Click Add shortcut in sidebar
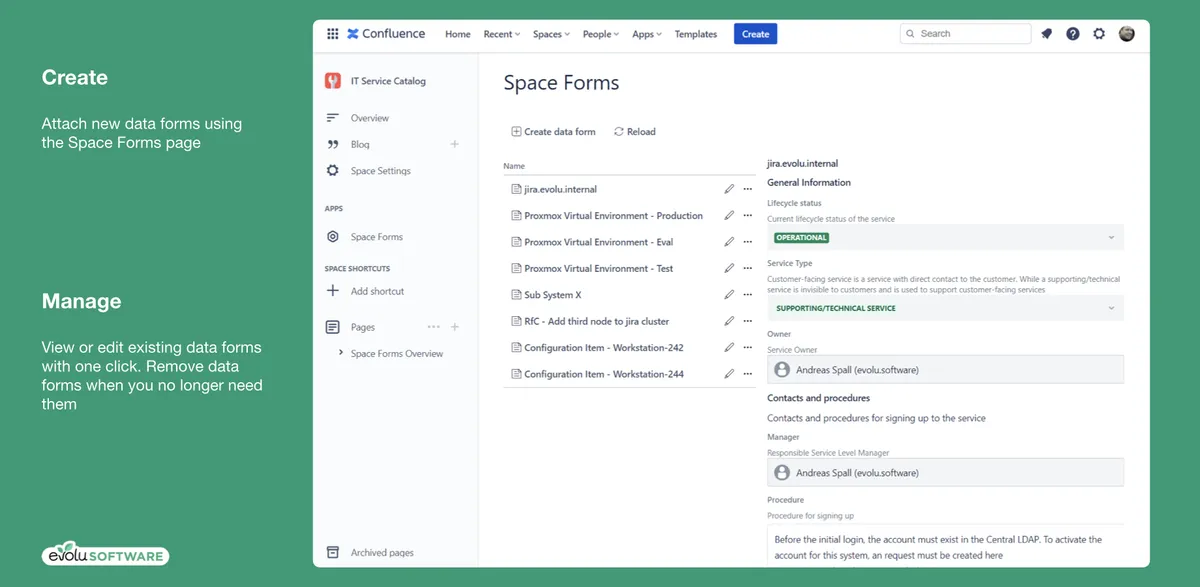 377,291
